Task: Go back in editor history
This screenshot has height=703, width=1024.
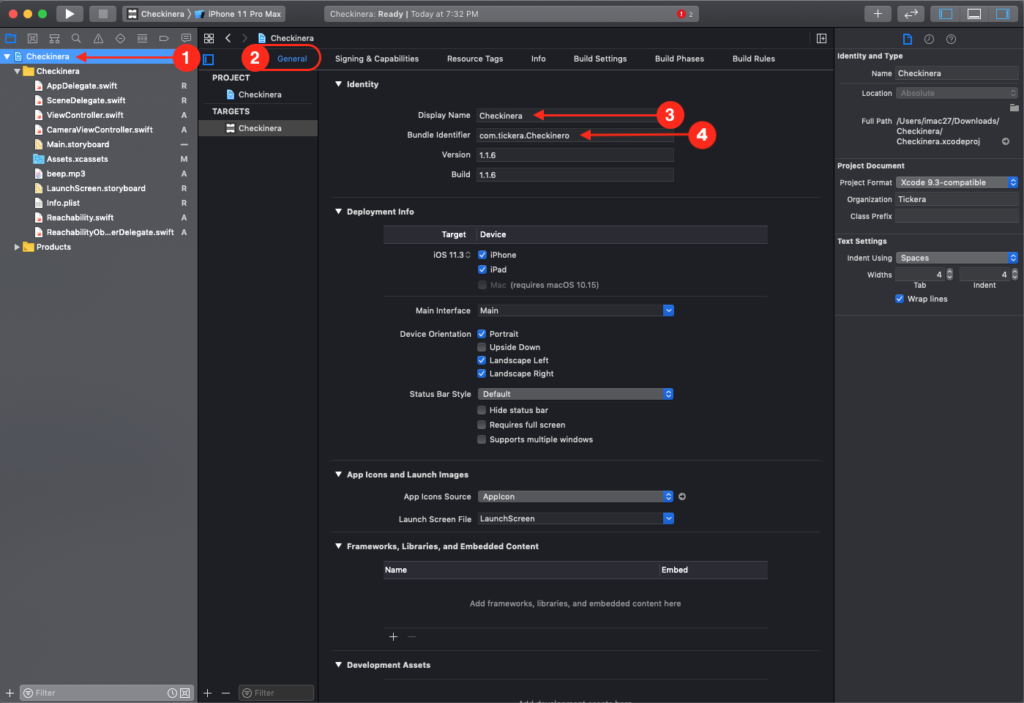Action: point(228,39)
